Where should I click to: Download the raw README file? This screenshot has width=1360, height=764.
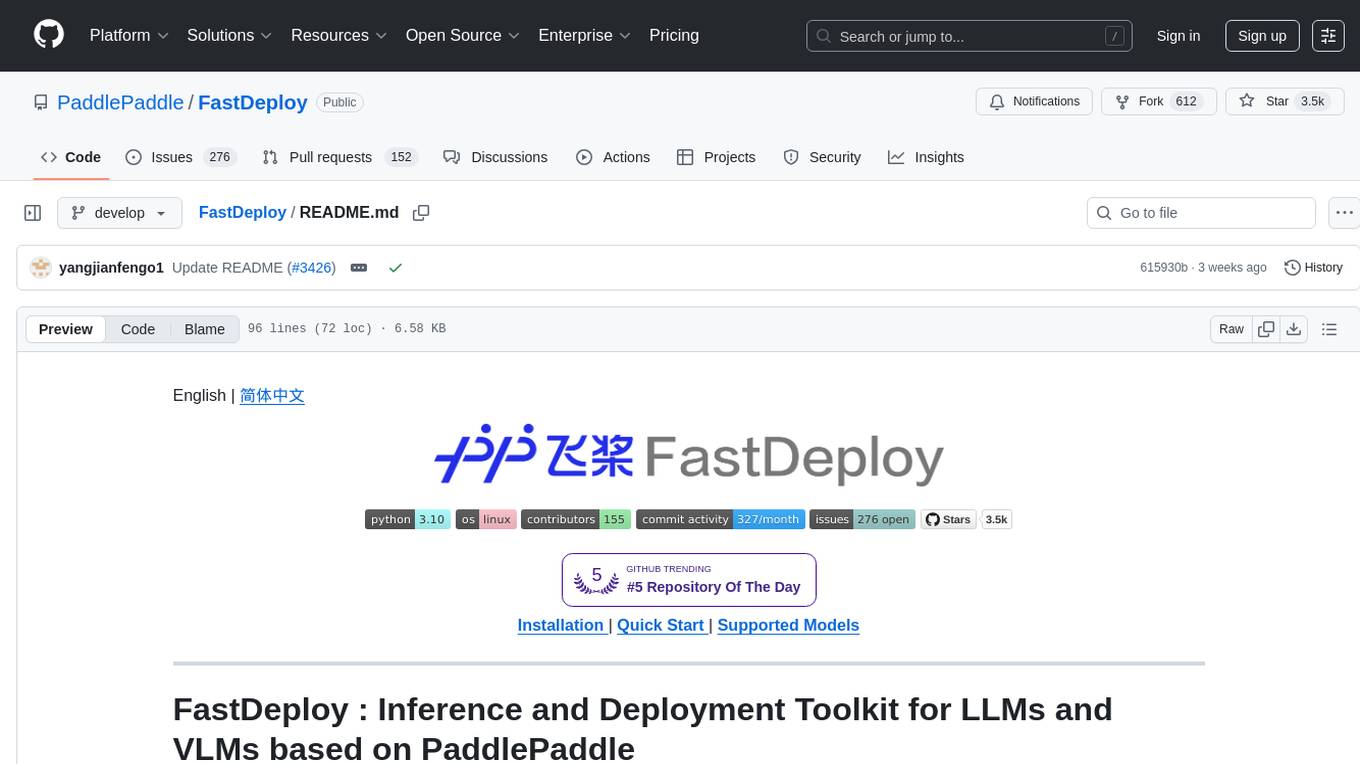(1293, 329)
